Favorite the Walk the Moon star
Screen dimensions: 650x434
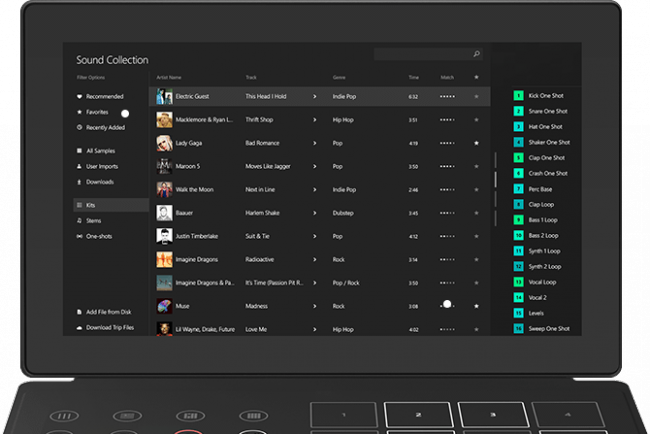476,190
